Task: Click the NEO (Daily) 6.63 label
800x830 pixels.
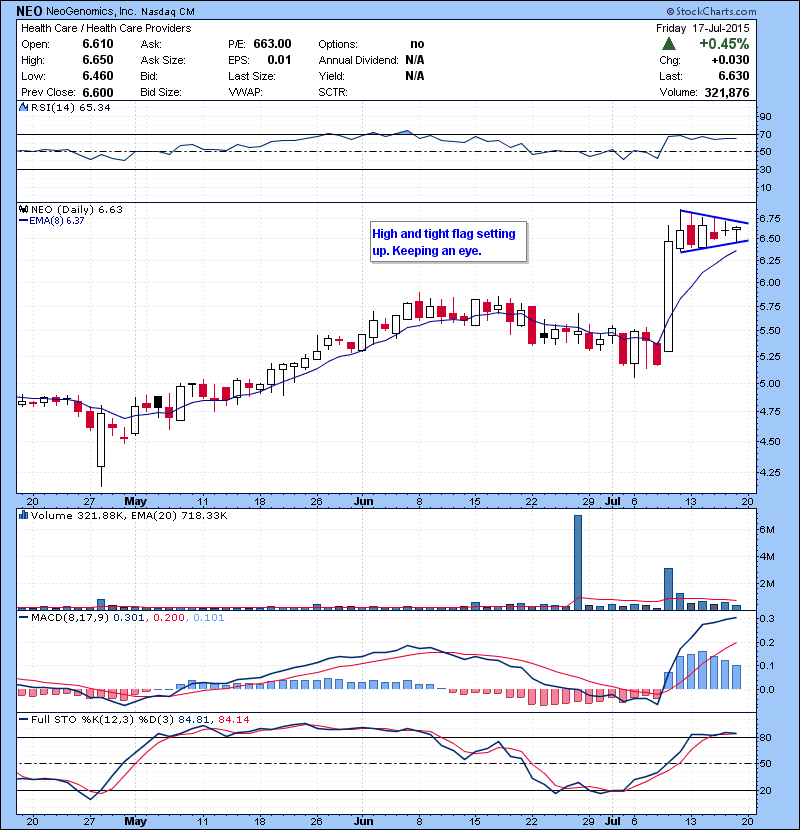Action: point(77,210)
